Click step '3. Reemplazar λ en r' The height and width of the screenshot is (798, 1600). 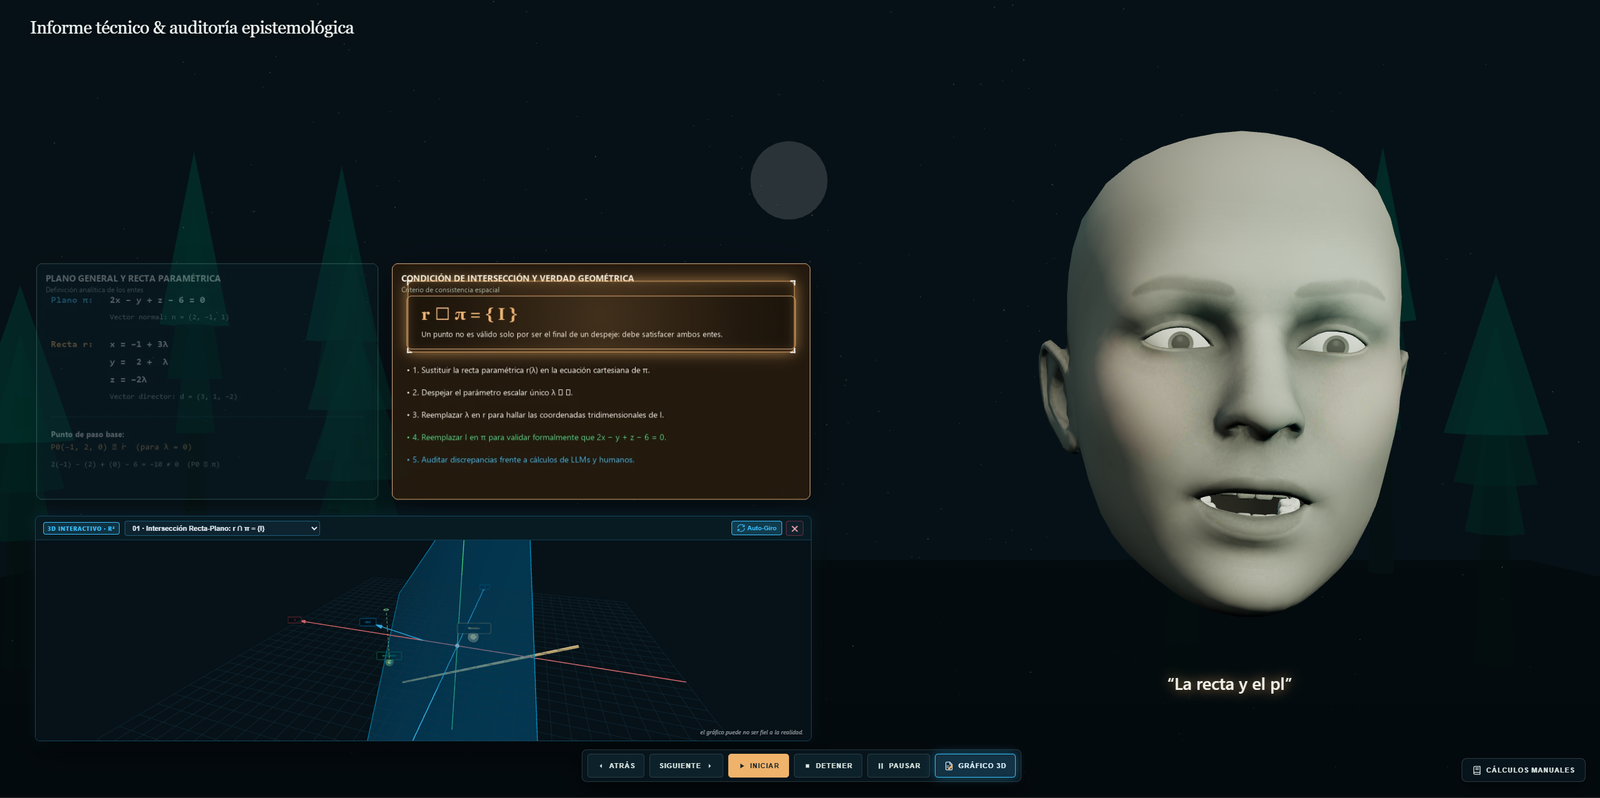536,415
